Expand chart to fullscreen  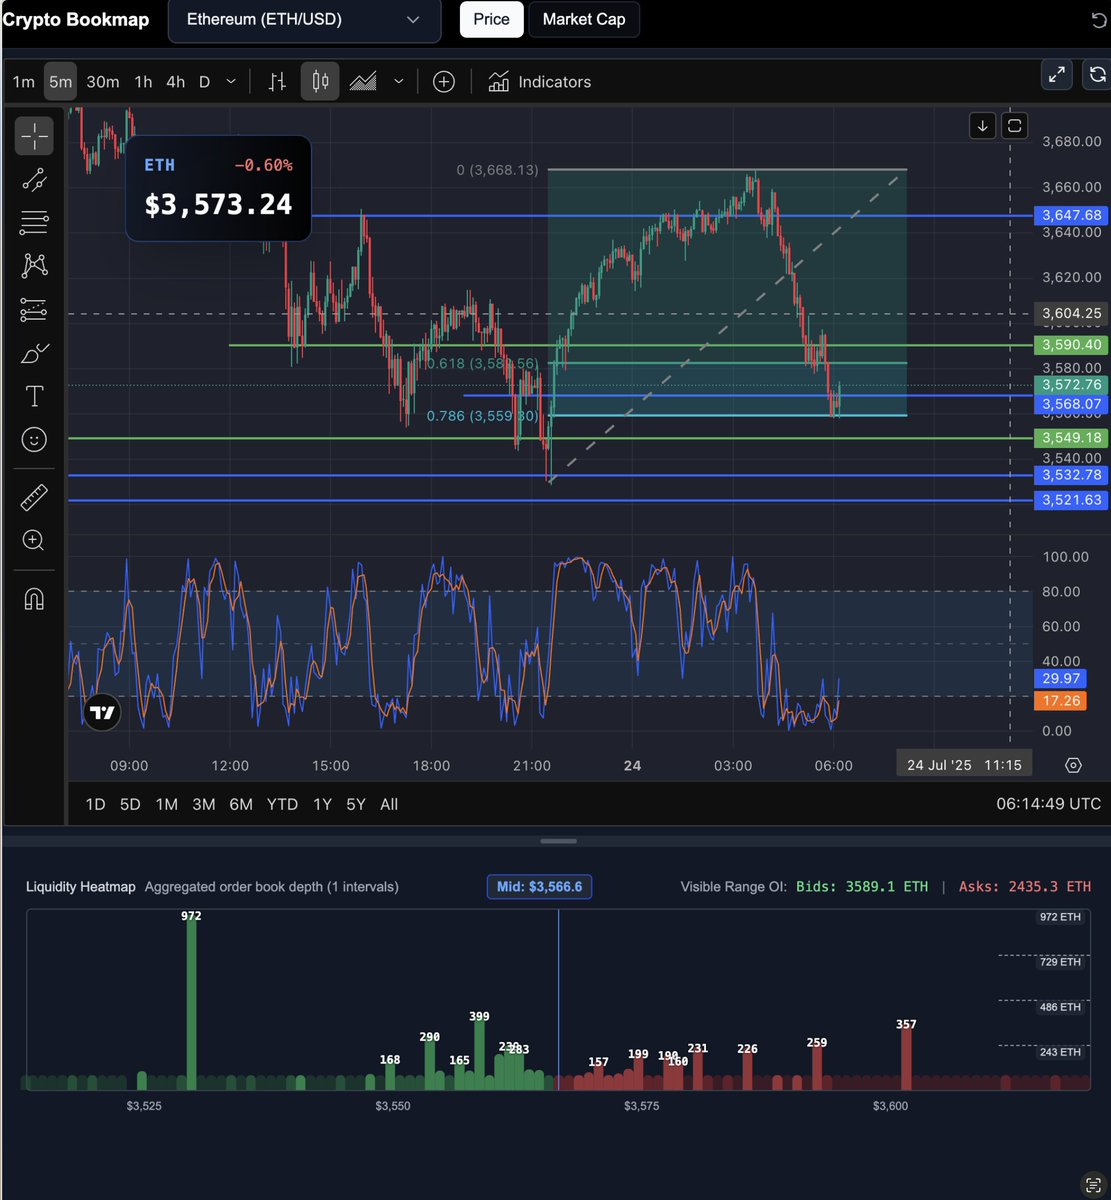tap(1057, 74)
